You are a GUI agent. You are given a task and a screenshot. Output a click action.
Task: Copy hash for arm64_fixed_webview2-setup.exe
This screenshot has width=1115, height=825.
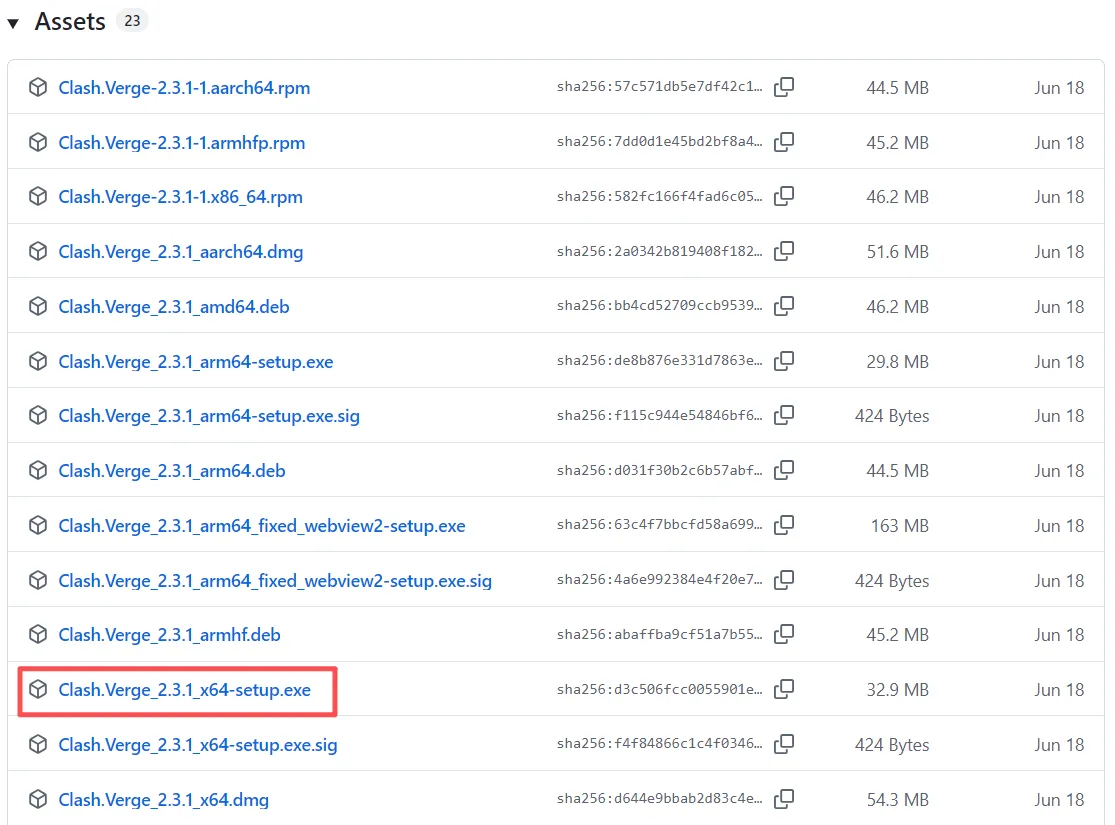pos(785,525)
